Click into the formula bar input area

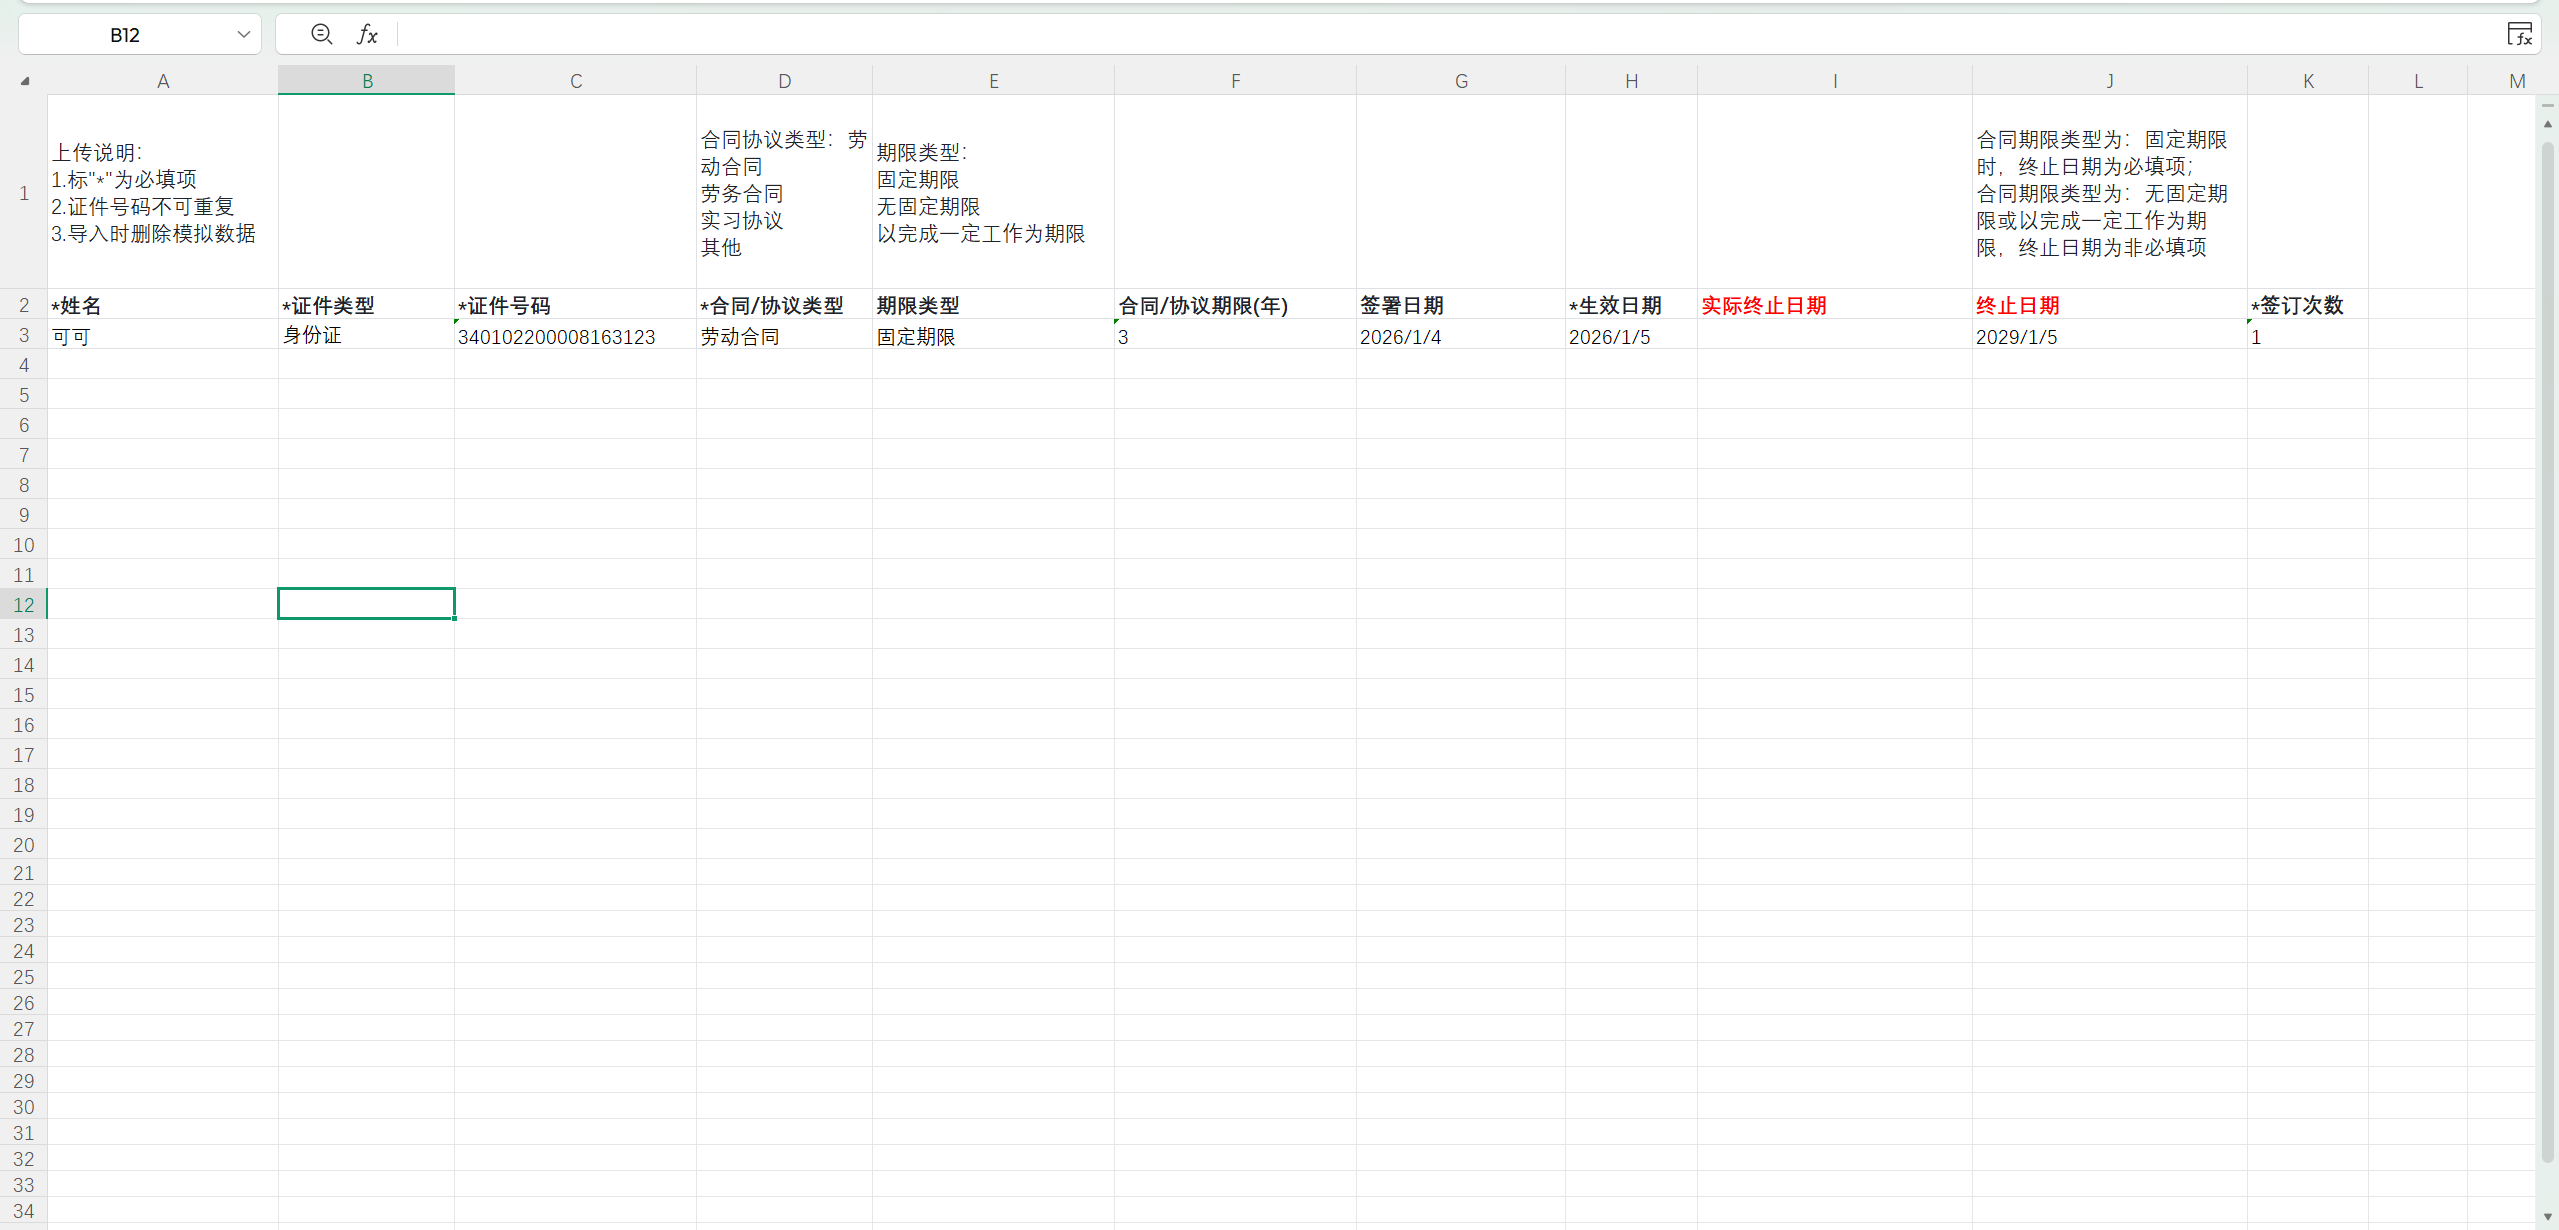coord(1400,35)
